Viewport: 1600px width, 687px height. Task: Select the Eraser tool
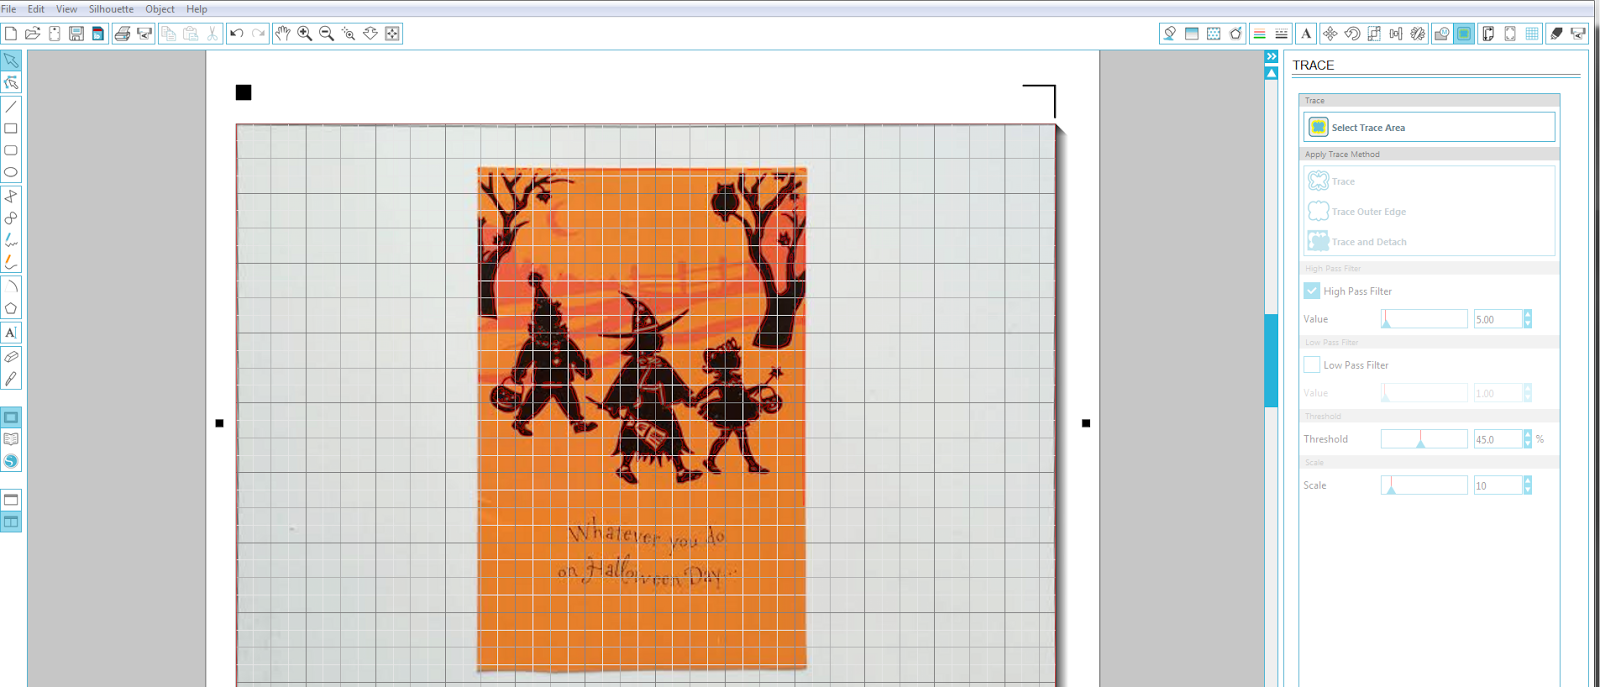(x=11, y=357)
